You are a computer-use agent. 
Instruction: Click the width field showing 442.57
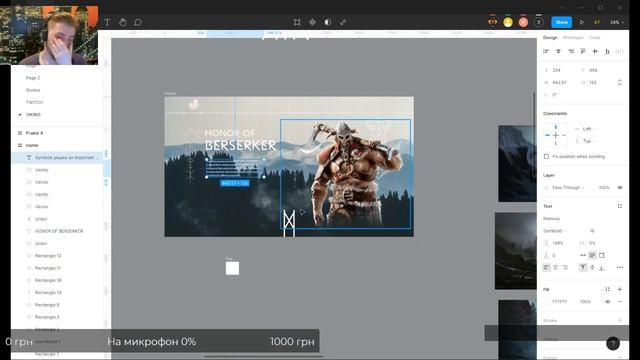(560, 82)
